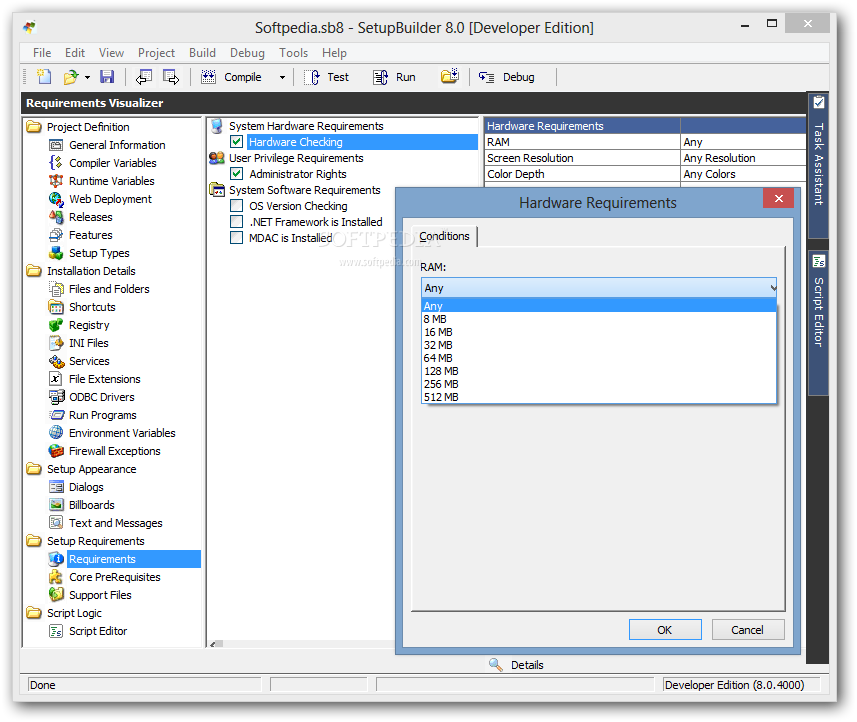The width and height of the screenshot is (857, 722).
Task: Select 256 MB from RAM list
Action: 598,384
